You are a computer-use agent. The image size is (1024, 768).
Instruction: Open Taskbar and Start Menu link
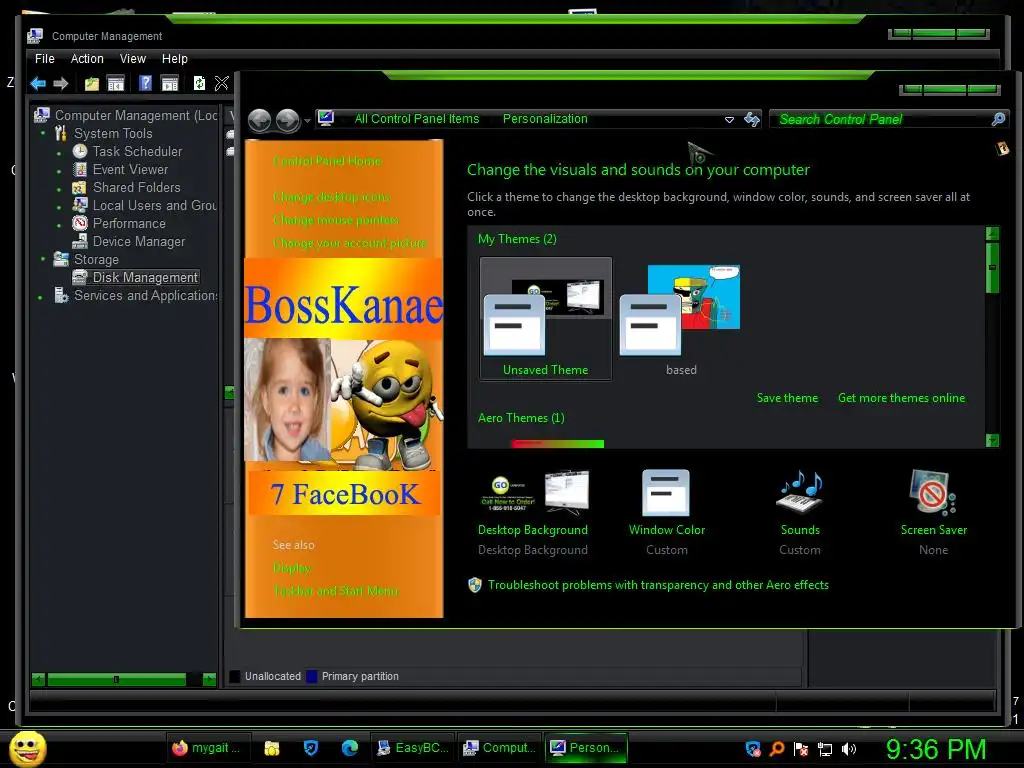click(335, 591)
